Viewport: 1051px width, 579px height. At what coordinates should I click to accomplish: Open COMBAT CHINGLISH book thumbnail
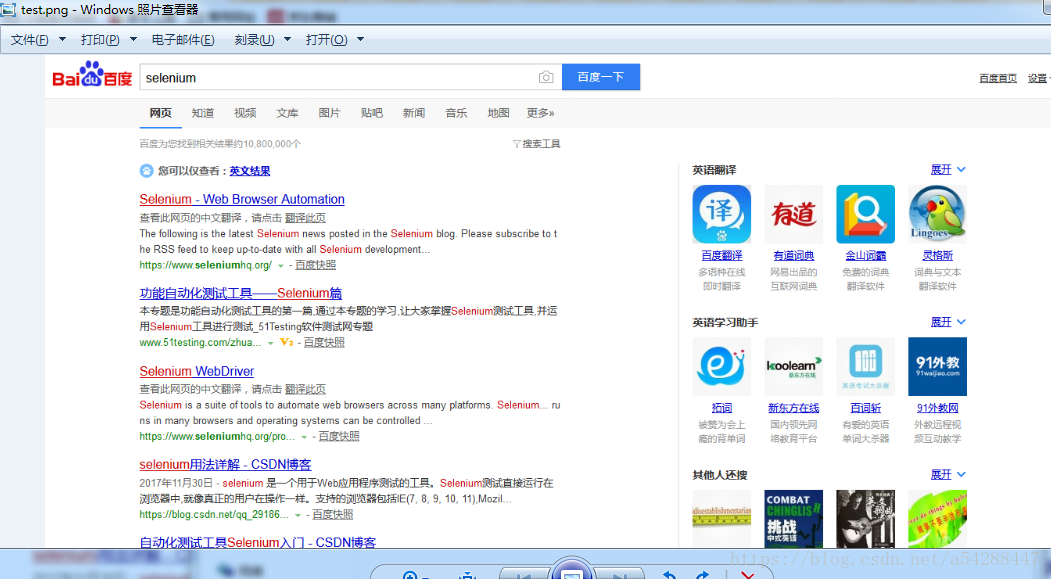pos(794,519)
